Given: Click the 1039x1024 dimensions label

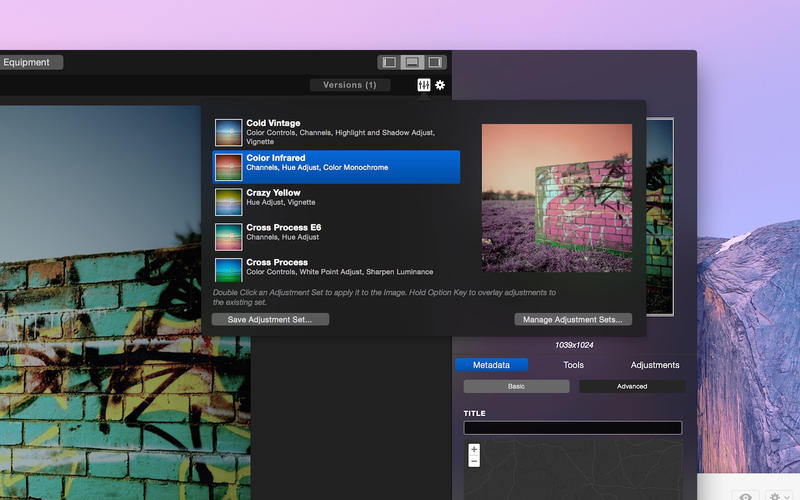Looking at the screenshot, I should 574,345.
